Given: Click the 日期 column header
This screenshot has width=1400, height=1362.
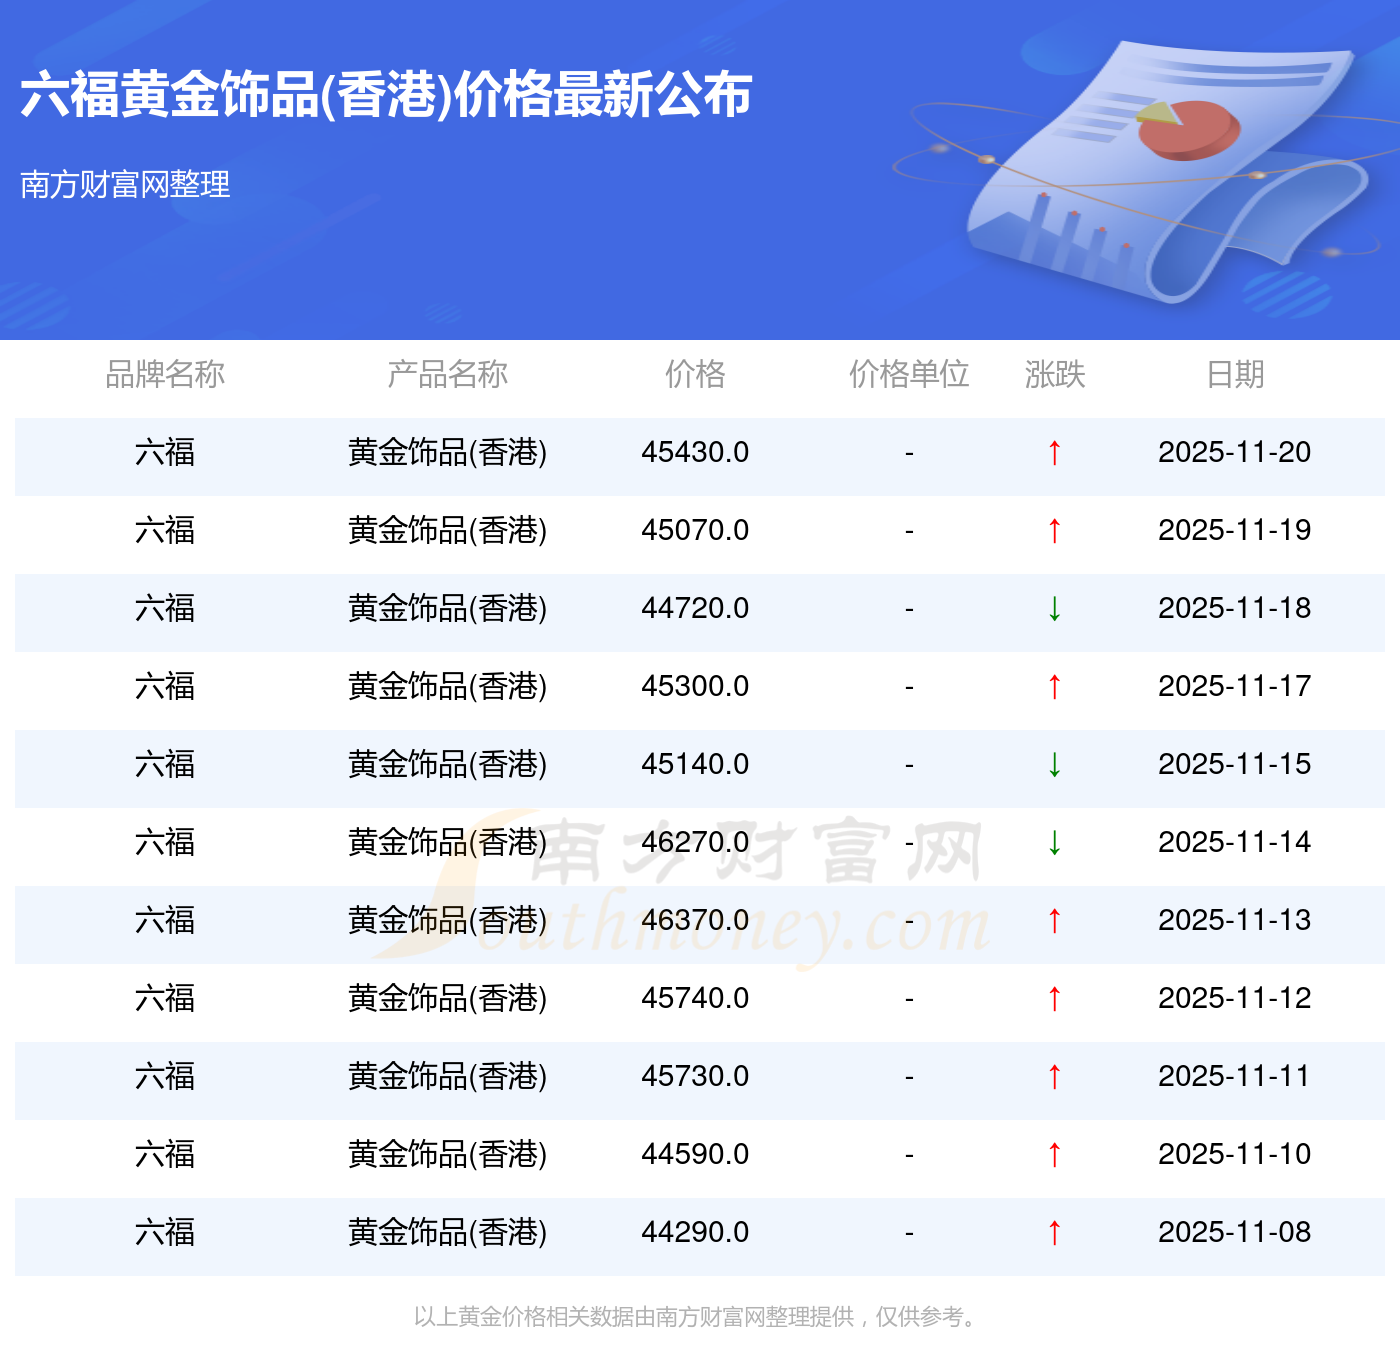Looking at the screenshot, I should [x=1235, y=374].
